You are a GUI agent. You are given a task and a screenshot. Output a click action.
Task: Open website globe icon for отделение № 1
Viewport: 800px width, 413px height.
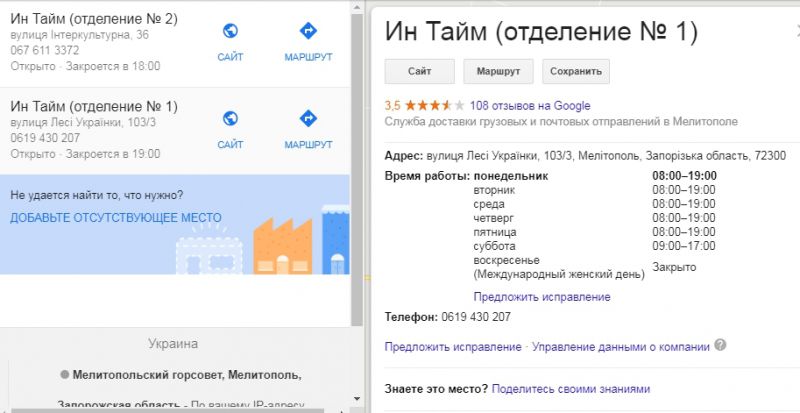(230, 118)
